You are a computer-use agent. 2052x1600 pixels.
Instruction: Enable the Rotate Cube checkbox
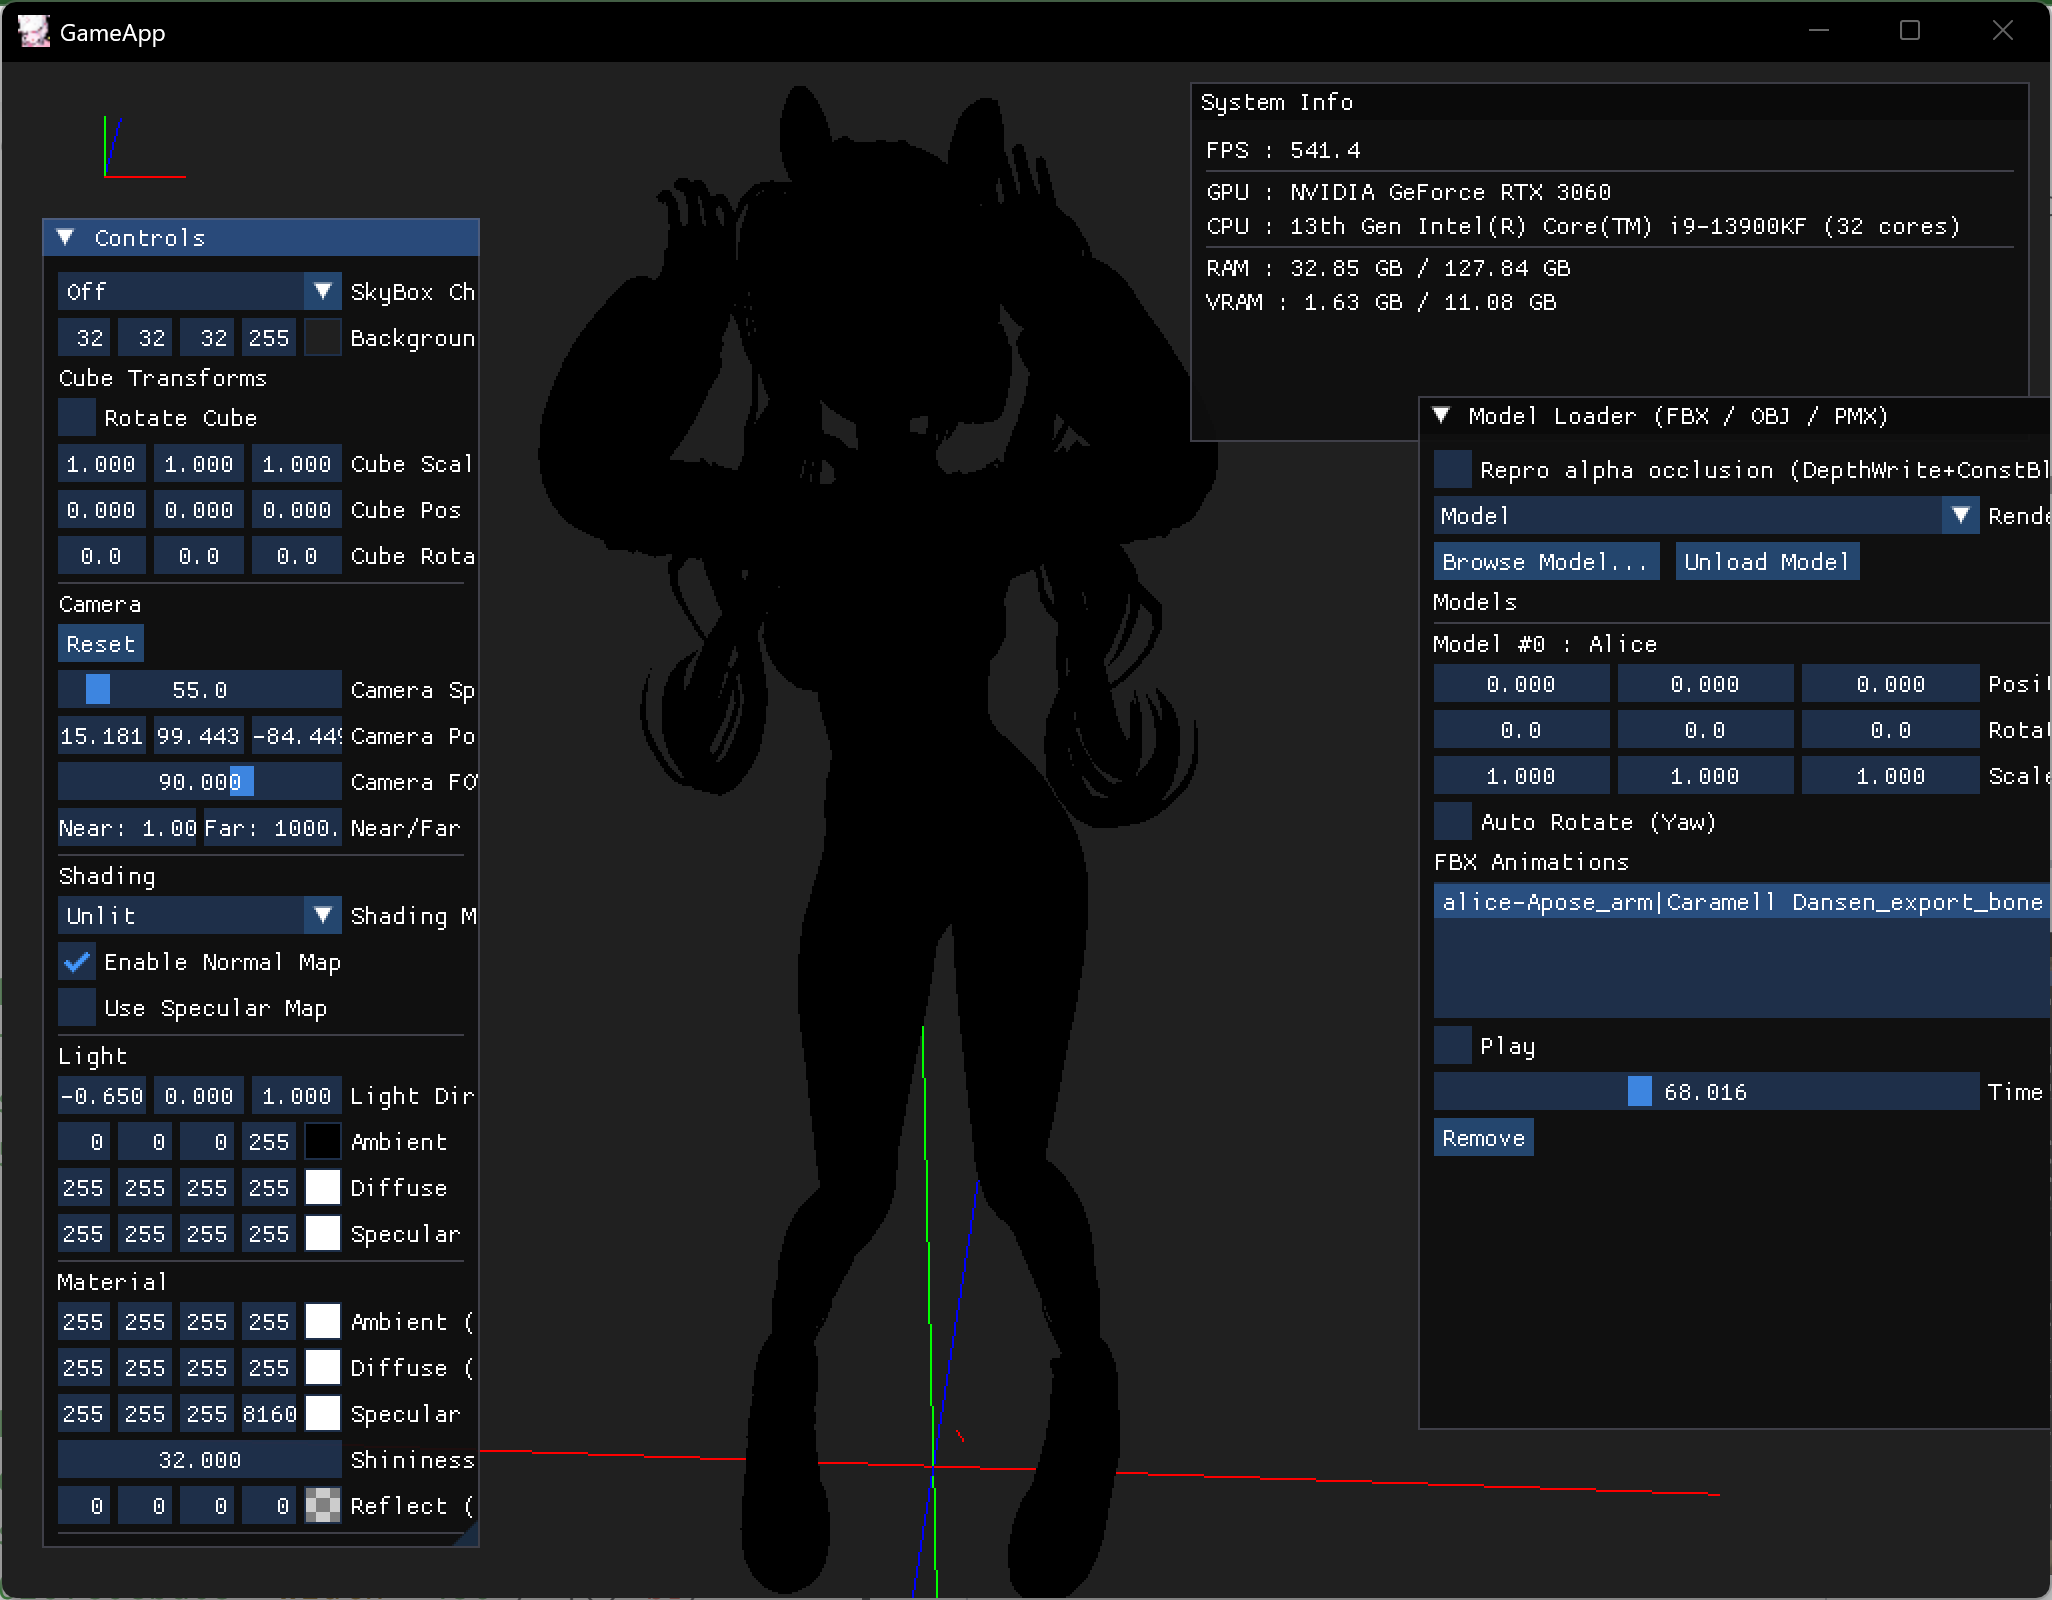(x=77, y=418)
